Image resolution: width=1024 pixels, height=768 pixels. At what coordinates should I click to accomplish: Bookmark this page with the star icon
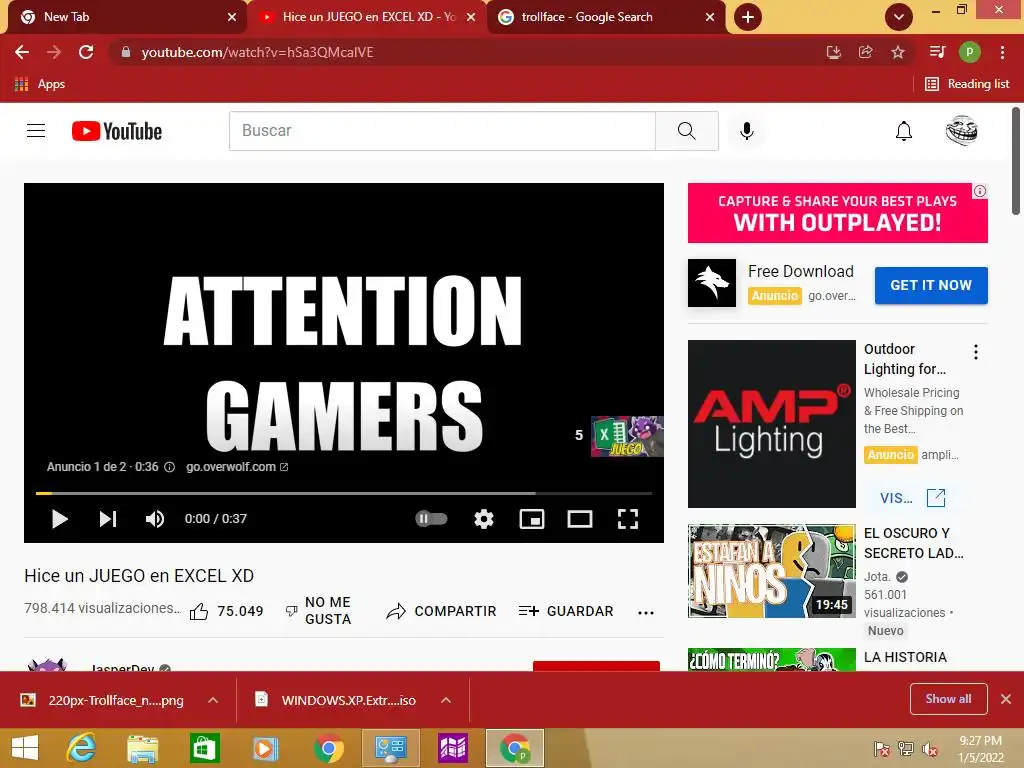pos(898,52)
